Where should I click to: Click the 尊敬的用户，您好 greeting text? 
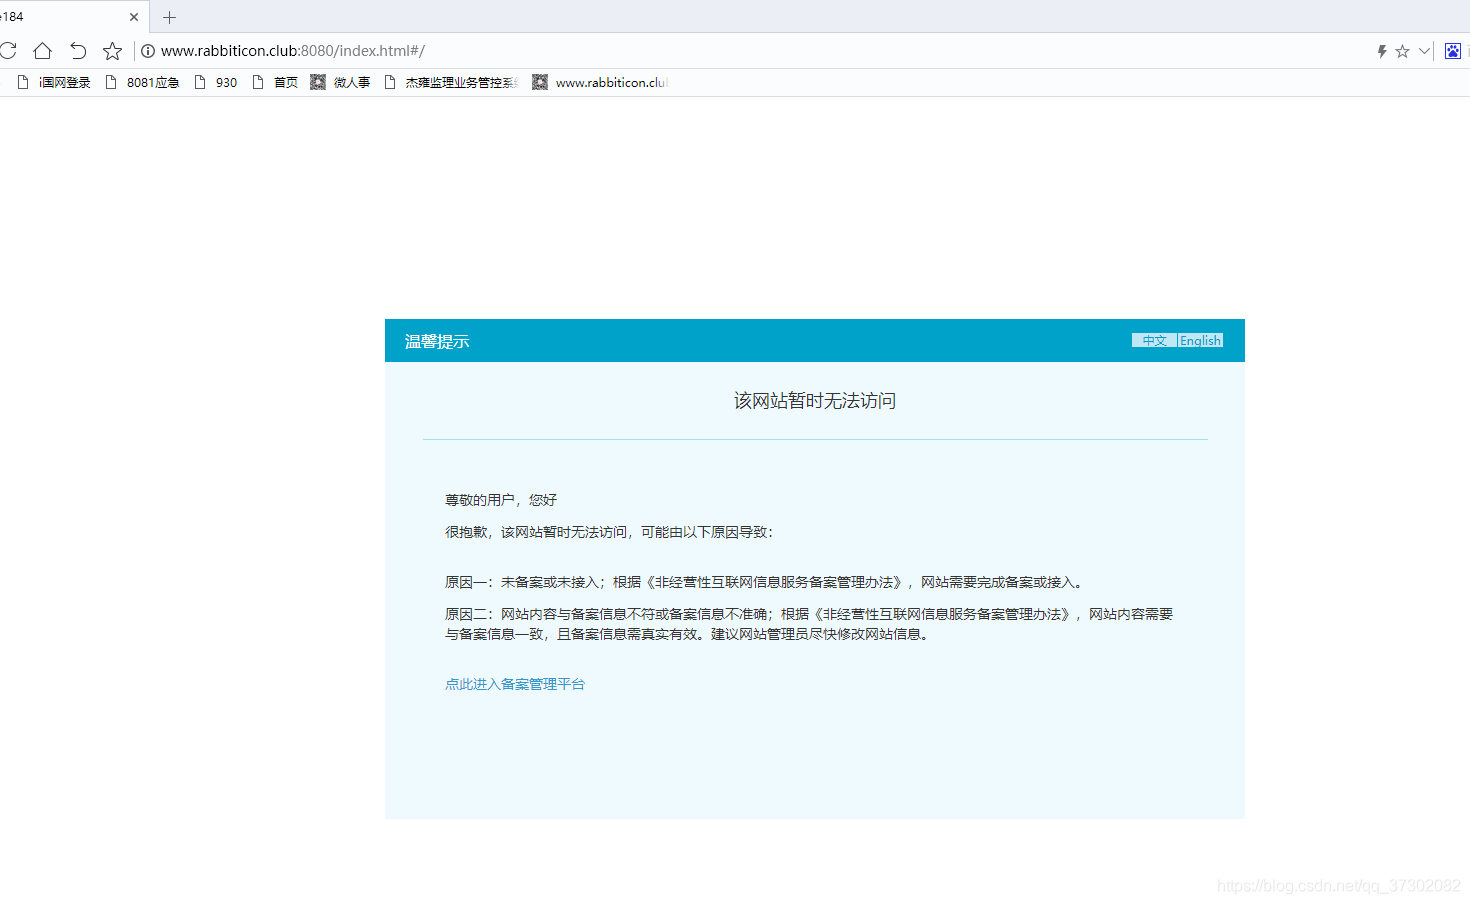[x=501, y=500]
